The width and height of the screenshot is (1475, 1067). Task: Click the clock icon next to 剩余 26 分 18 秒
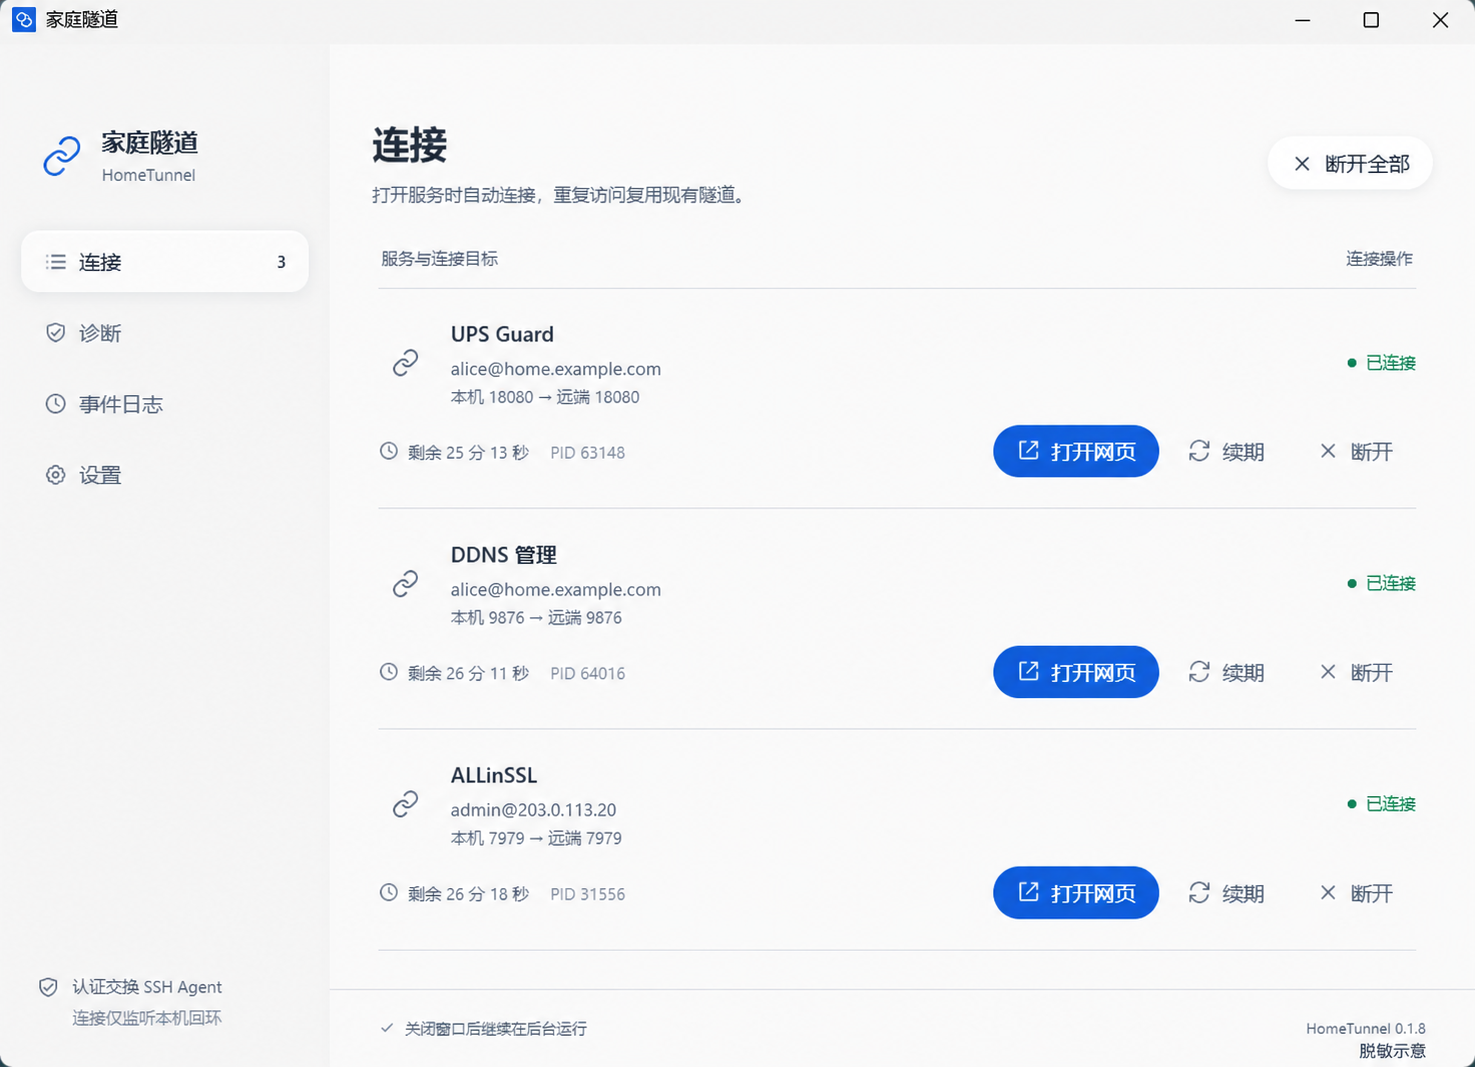point(389,893)
